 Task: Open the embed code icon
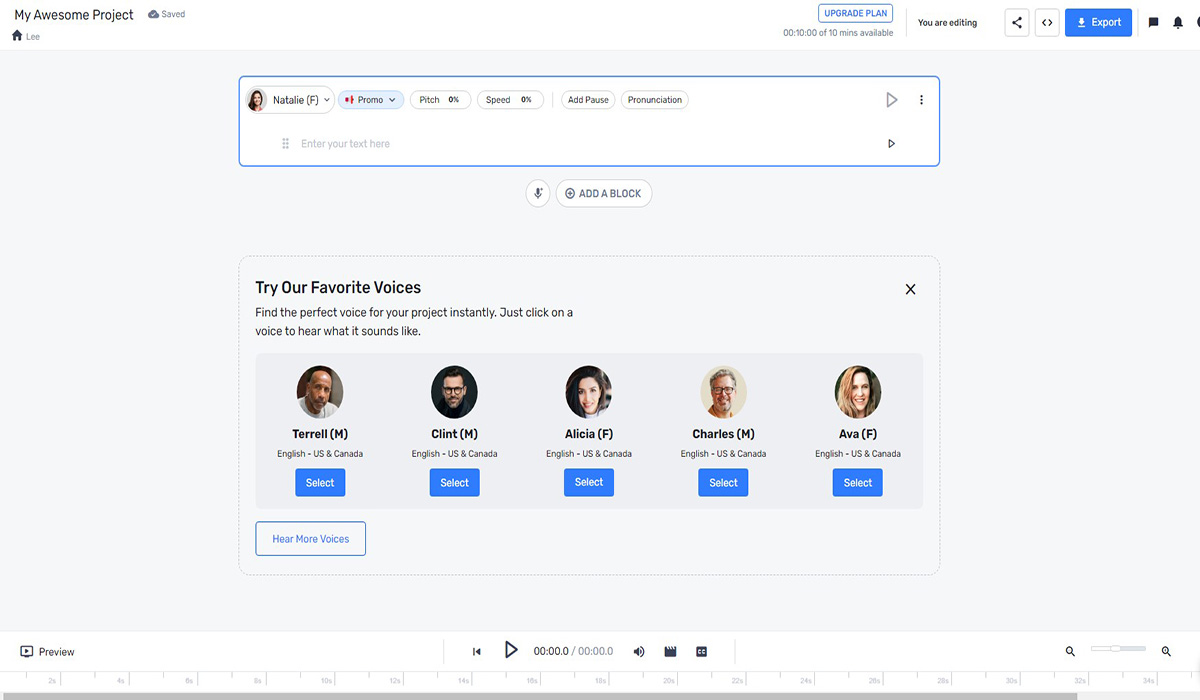[x=1047, y=23]
